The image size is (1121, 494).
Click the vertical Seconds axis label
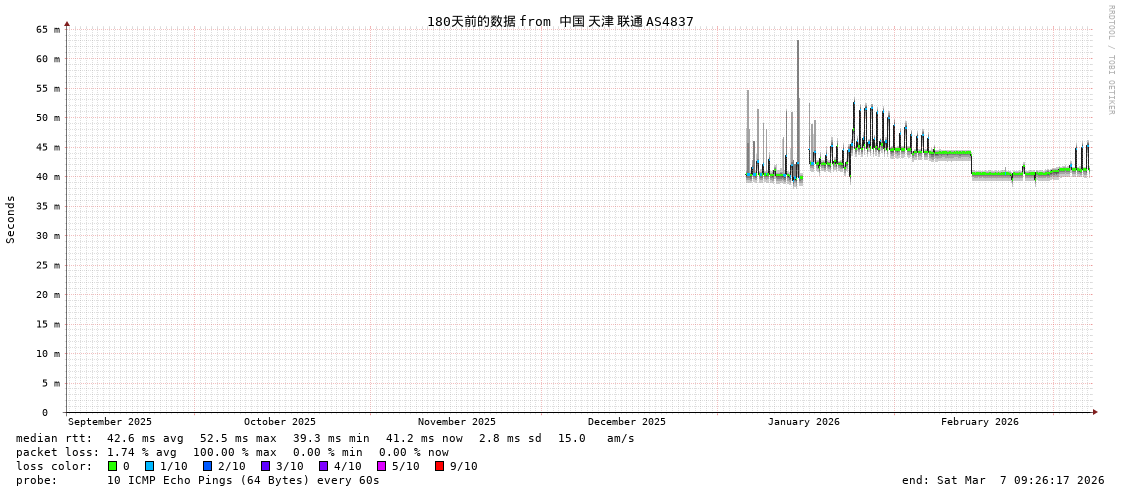[11, 219]
